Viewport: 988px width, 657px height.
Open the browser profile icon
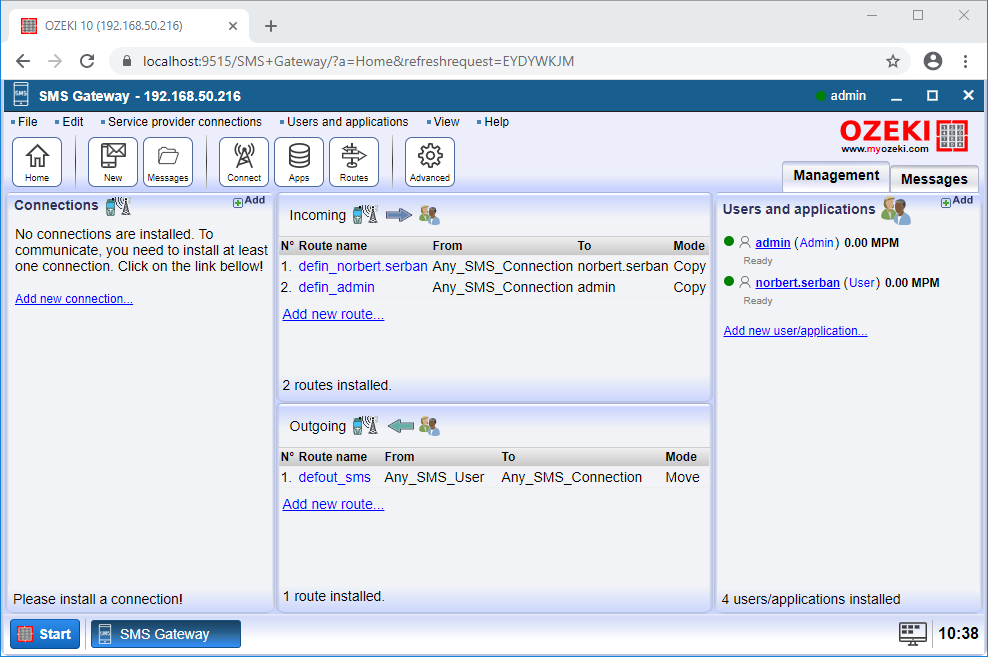[933, 61]
